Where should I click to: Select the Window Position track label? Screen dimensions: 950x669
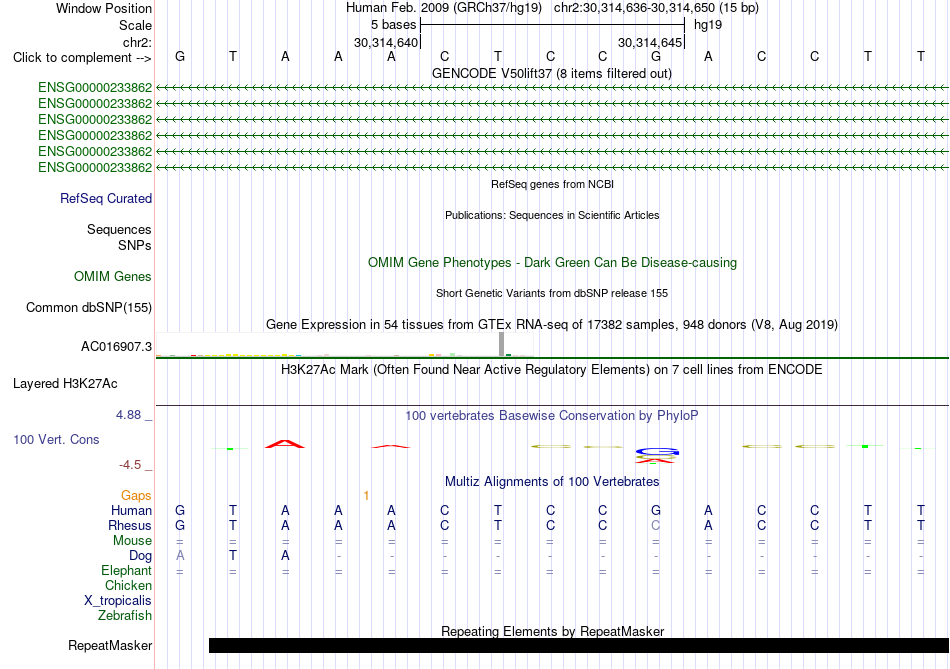[104, 8]
